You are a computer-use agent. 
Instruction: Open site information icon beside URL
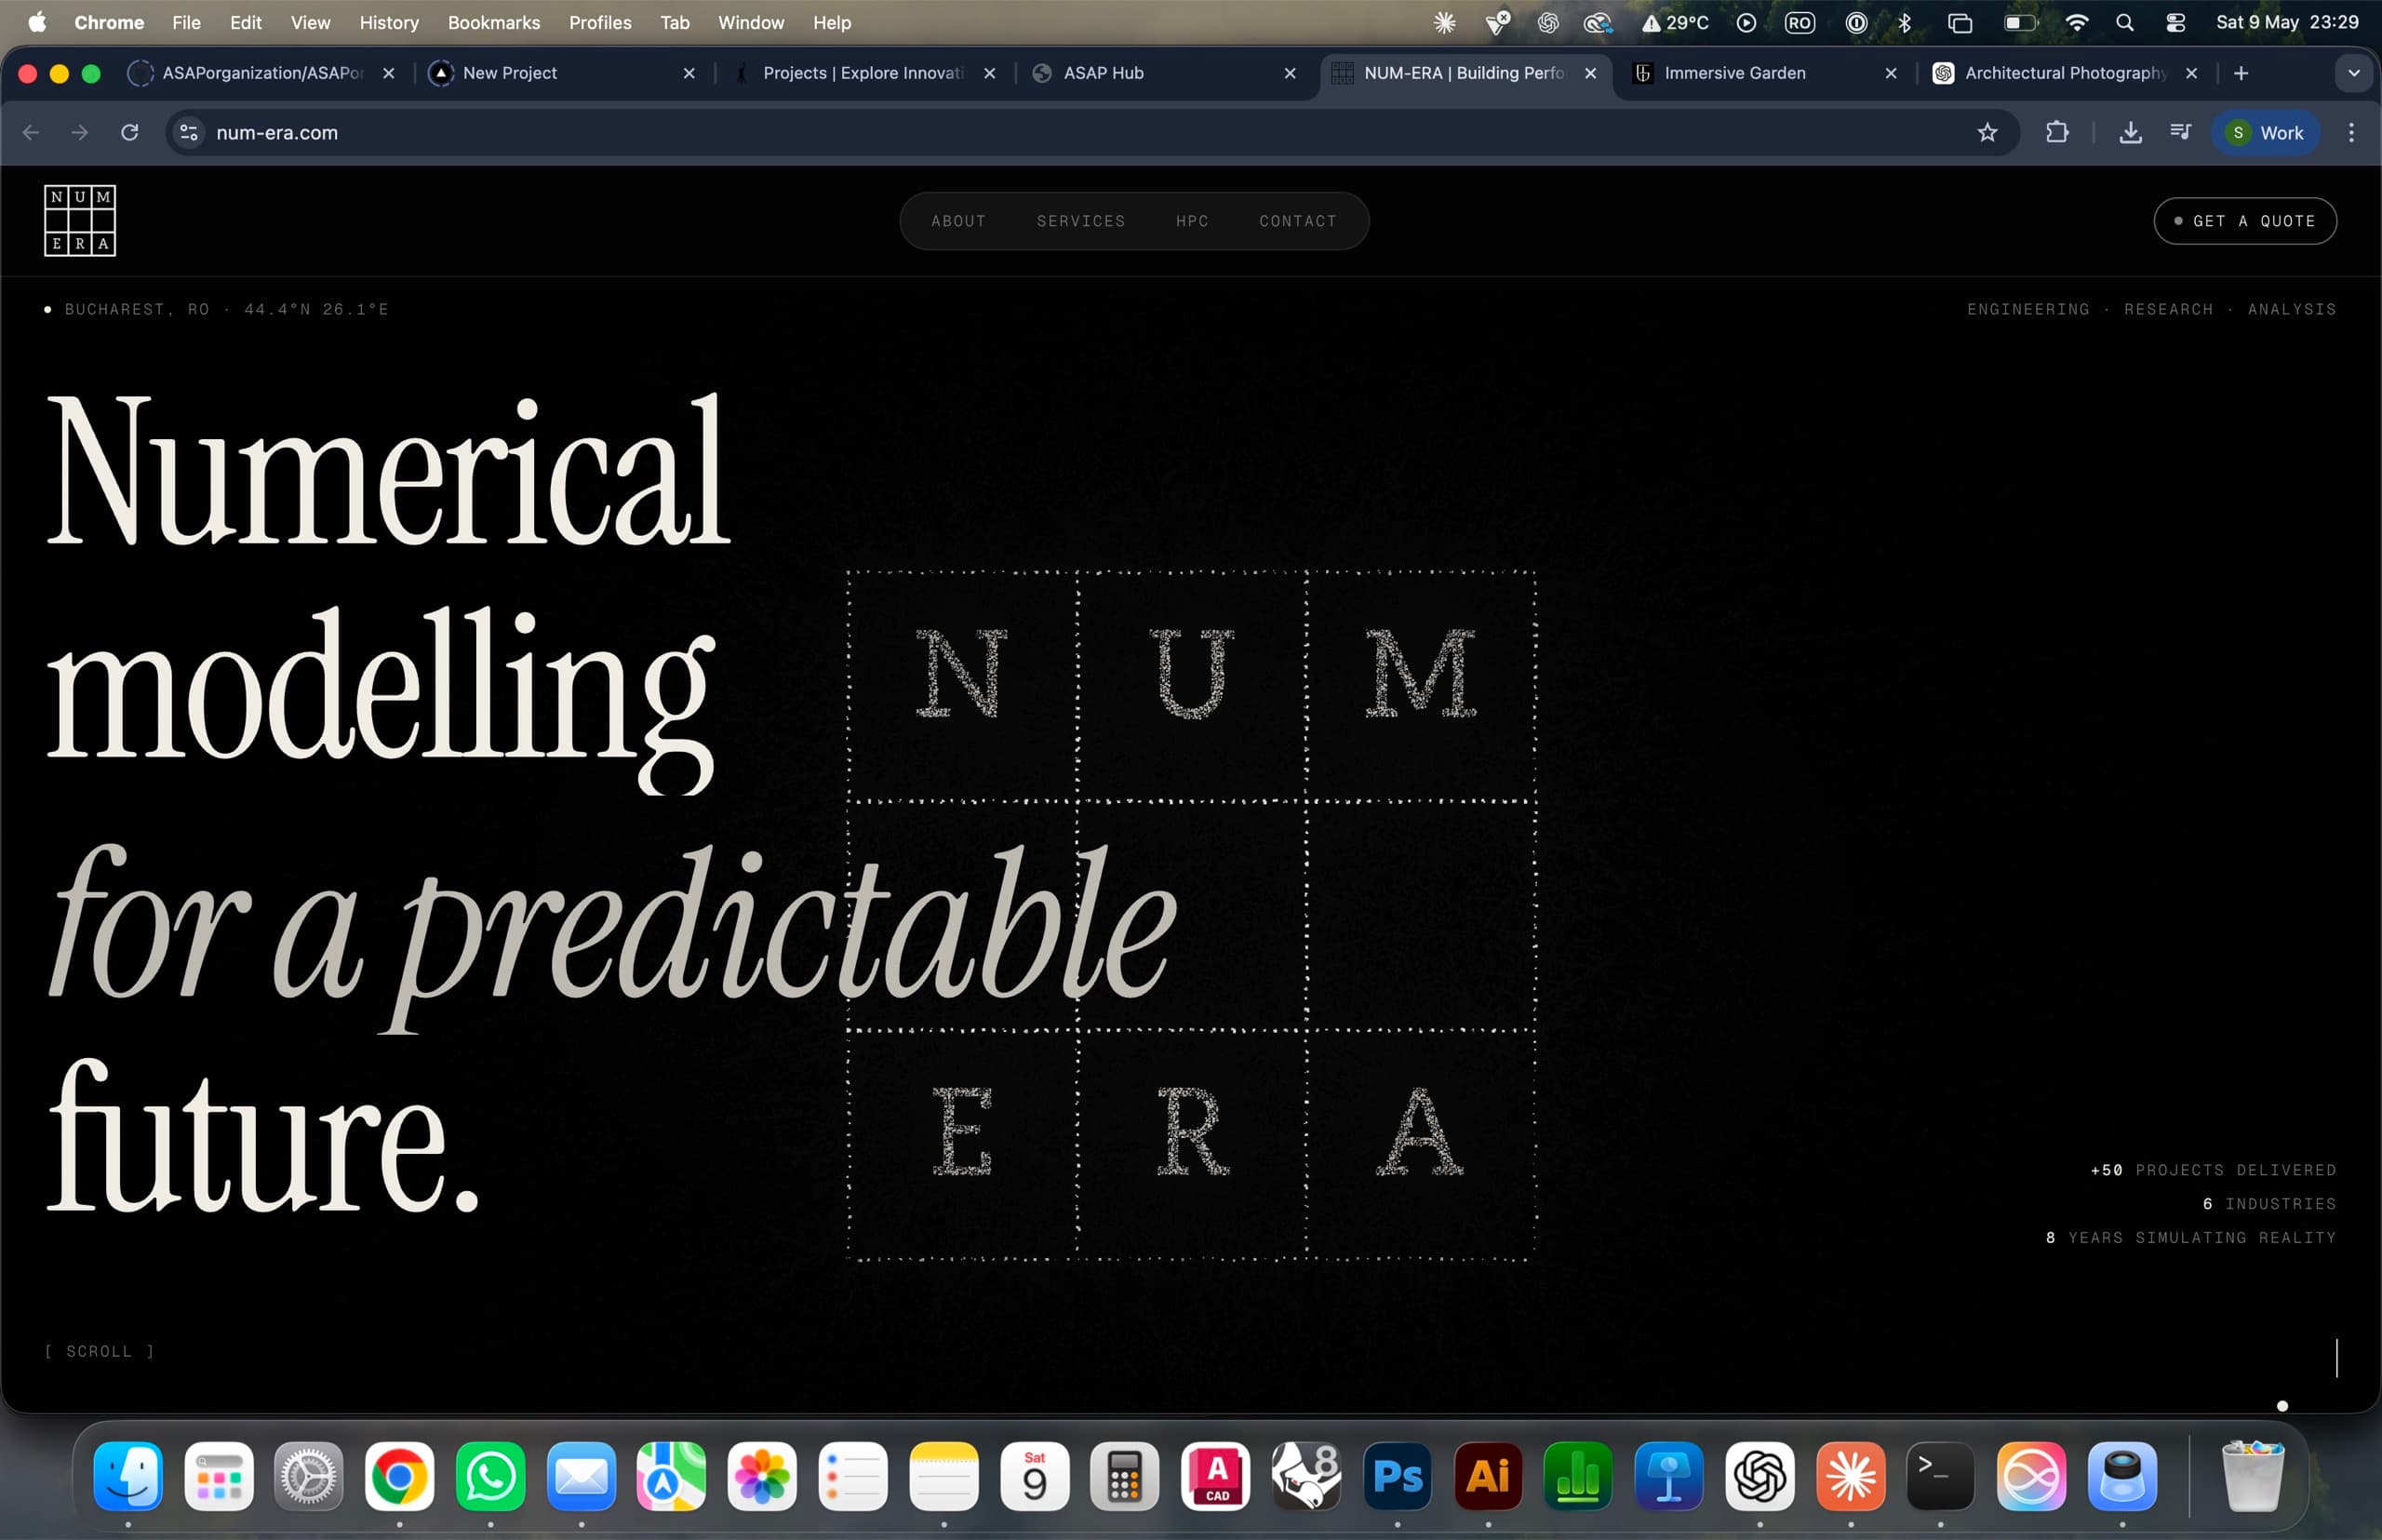coord(189,133)
